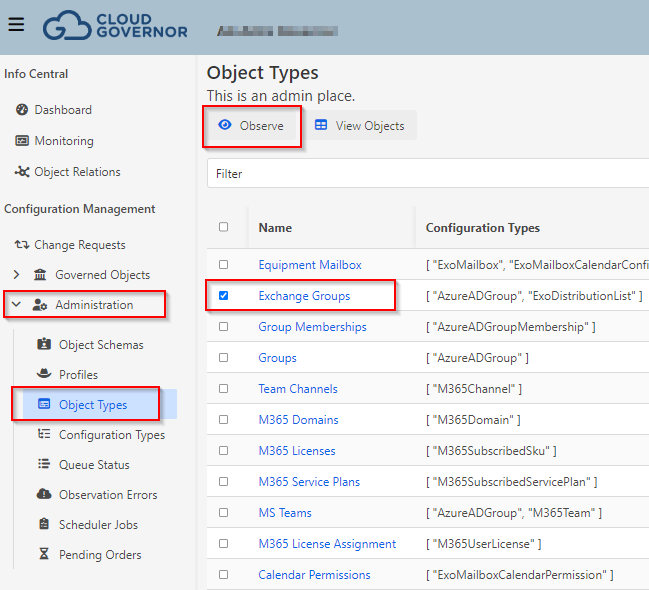
Task: Click the Pending Orders hourglass icon
Action: point(44,555)
